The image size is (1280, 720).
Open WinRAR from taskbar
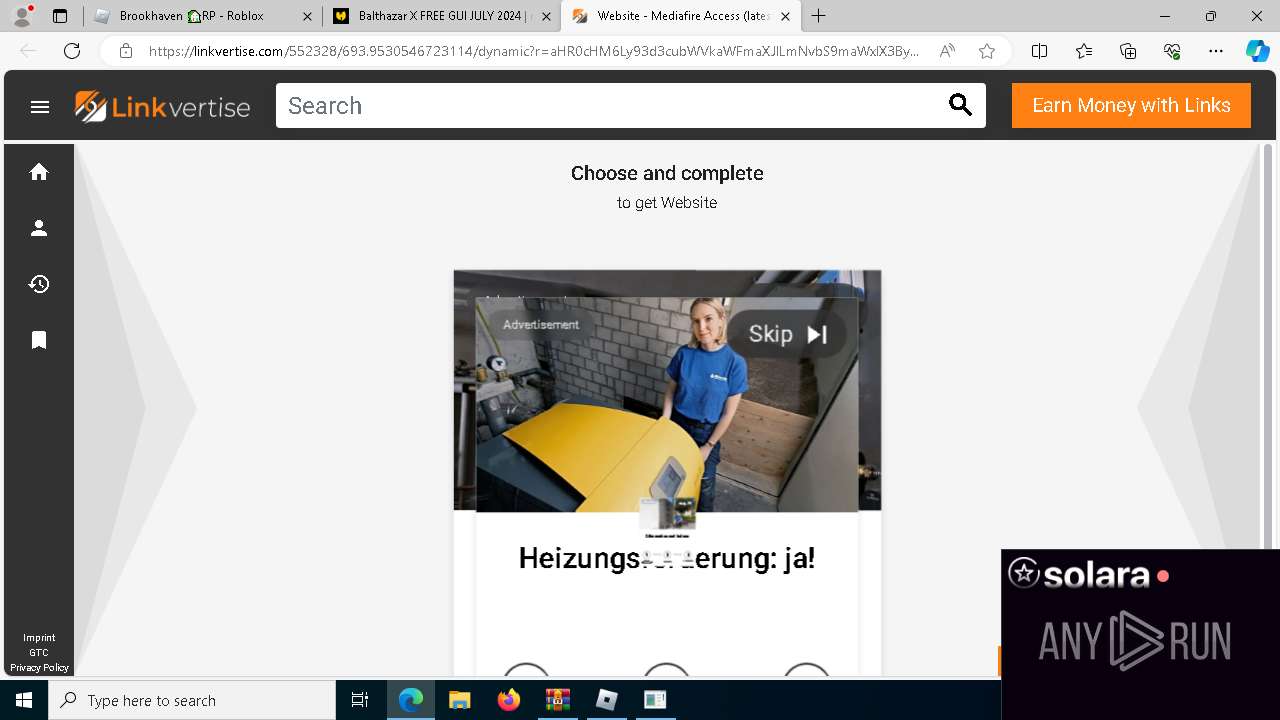point(557,700)
